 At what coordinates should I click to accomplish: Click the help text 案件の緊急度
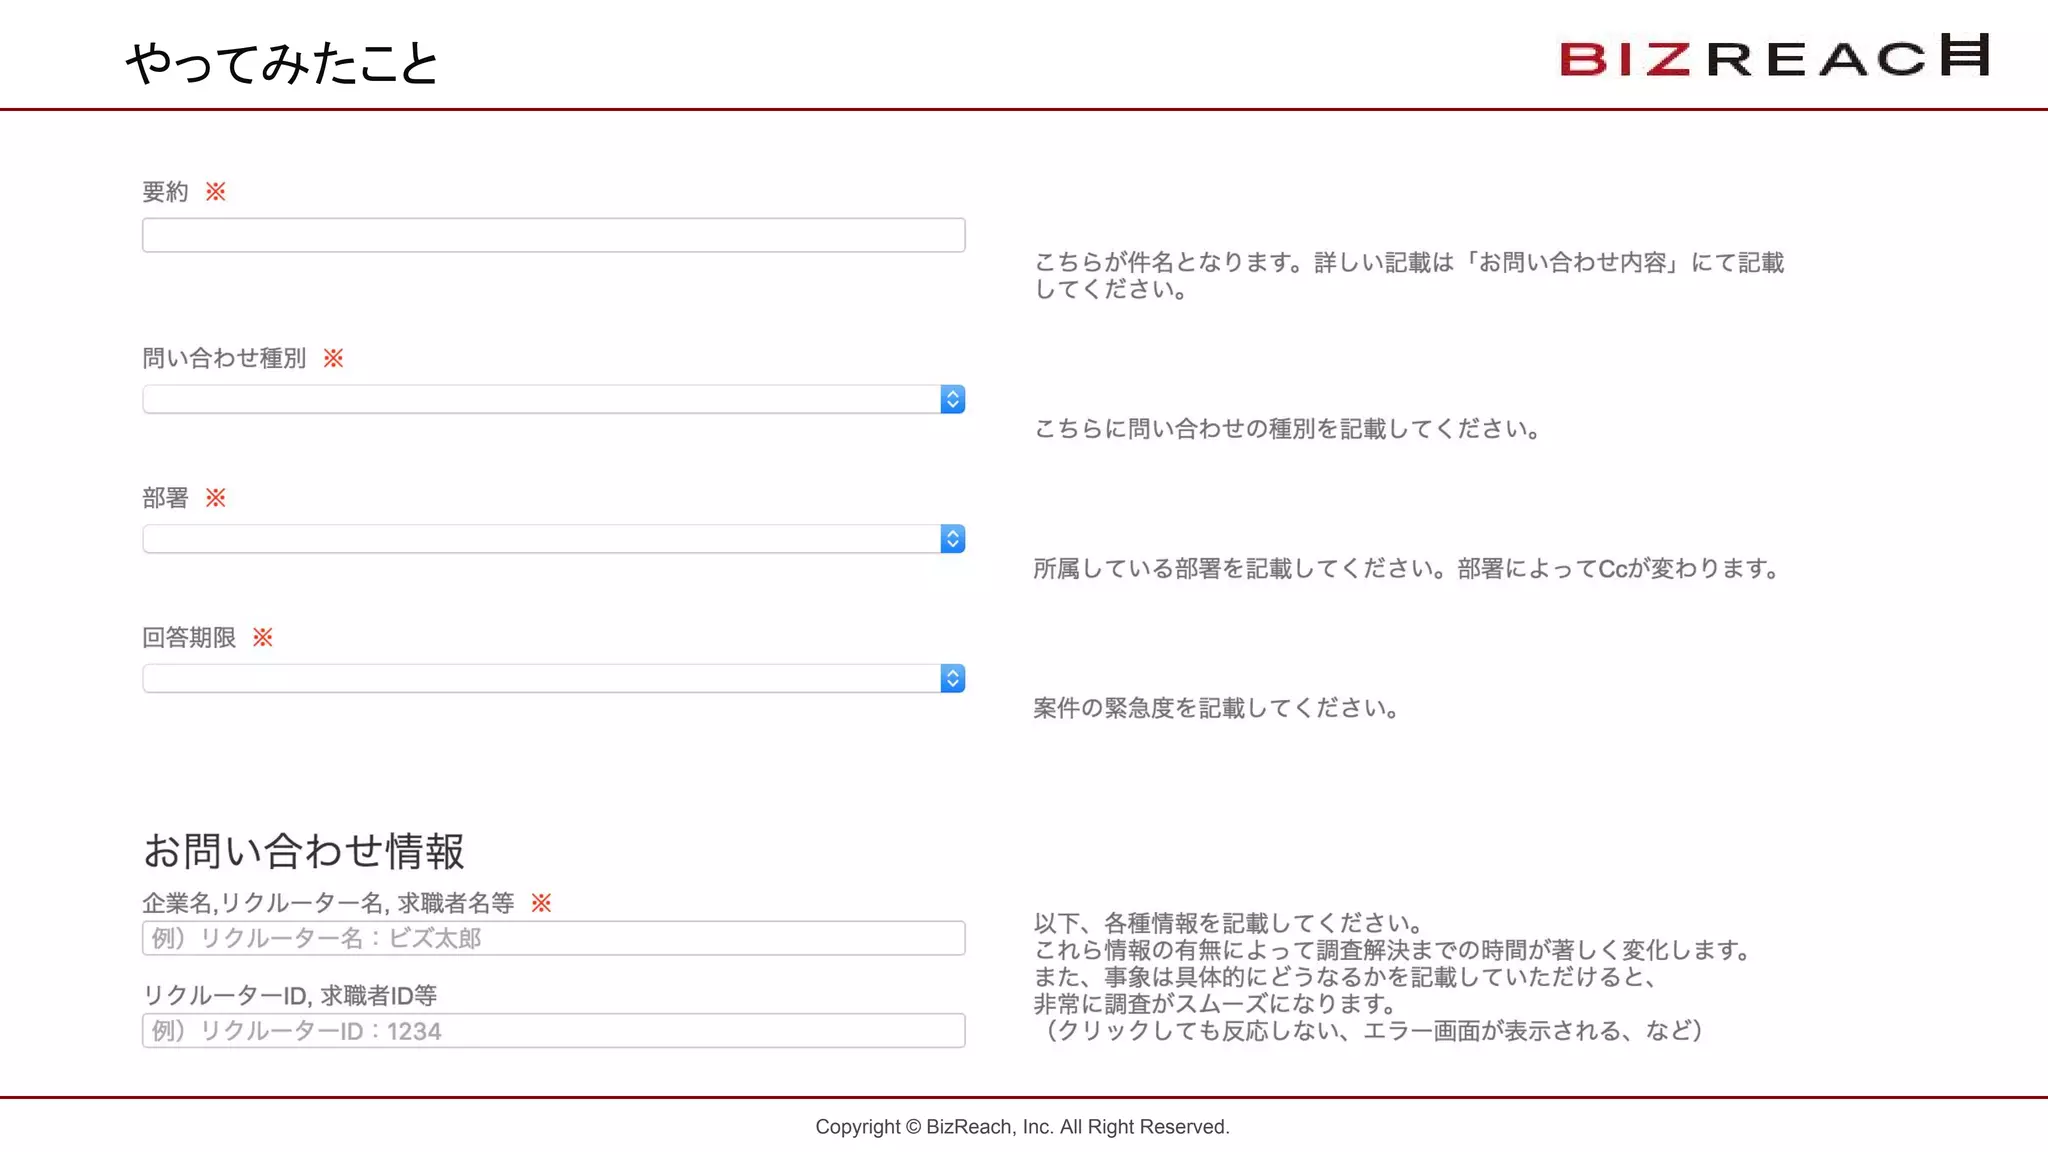coord(1217,708)
